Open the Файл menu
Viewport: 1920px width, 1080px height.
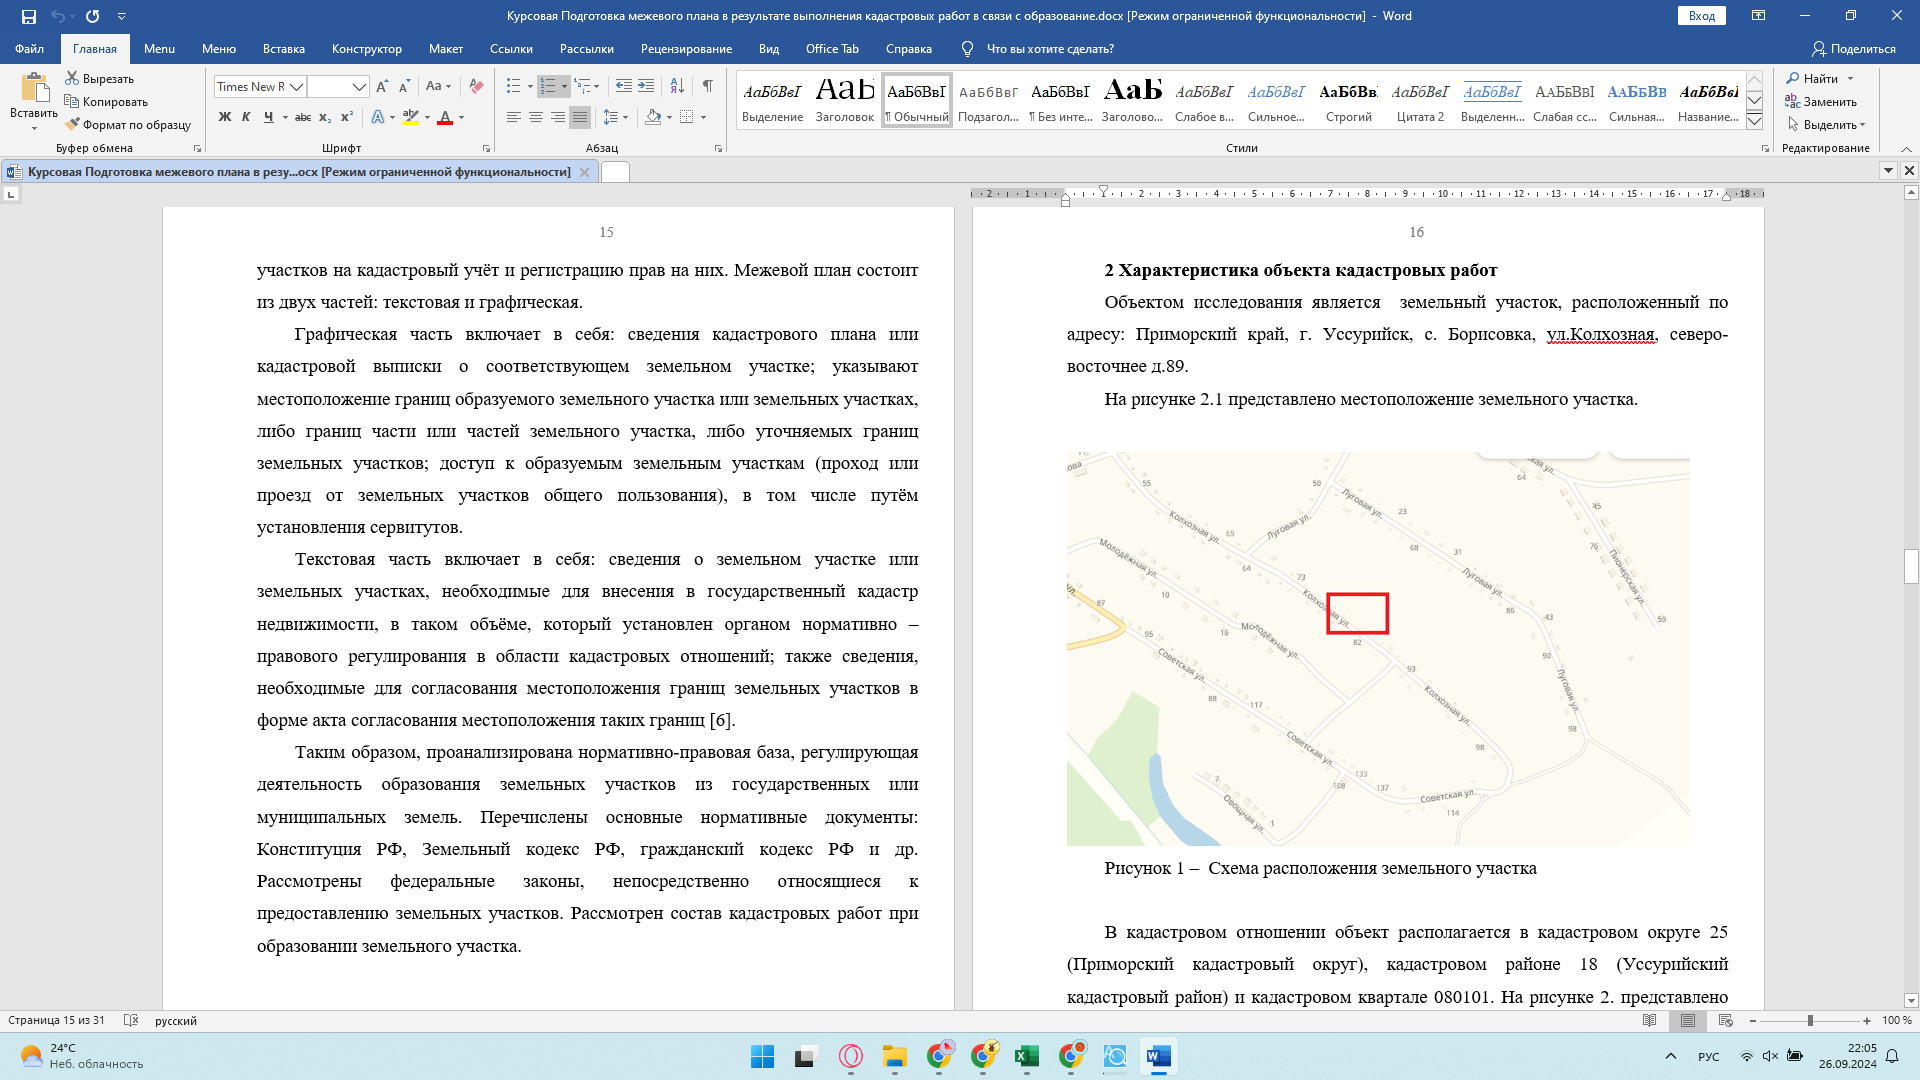(29, 49)
